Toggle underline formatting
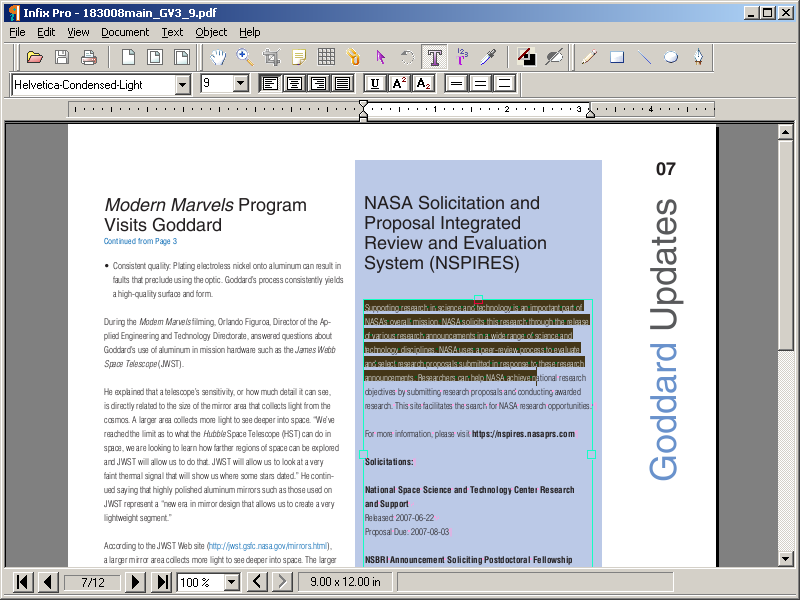Screen dimensions: 800x600 point(375,84)
